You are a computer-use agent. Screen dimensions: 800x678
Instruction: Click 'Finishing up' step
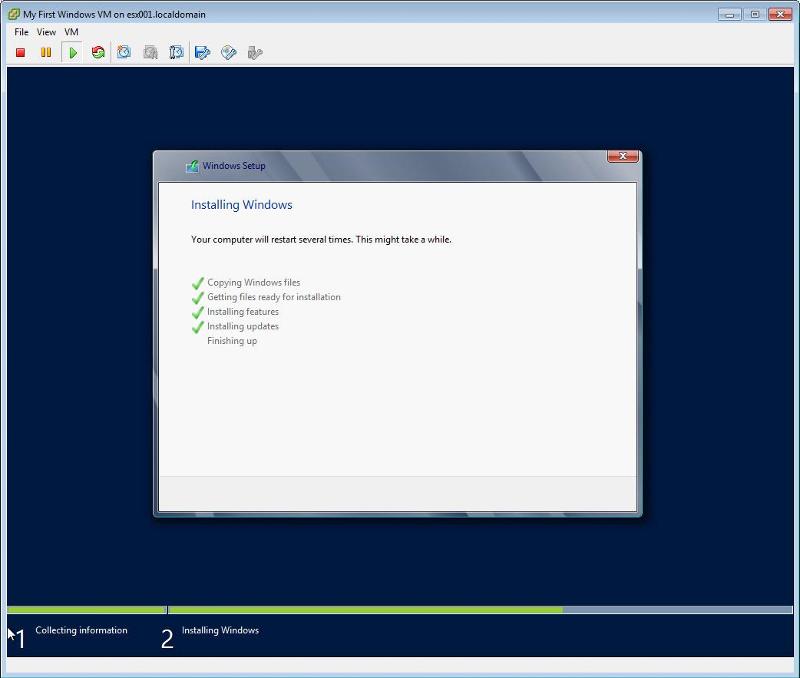[232, 341]
